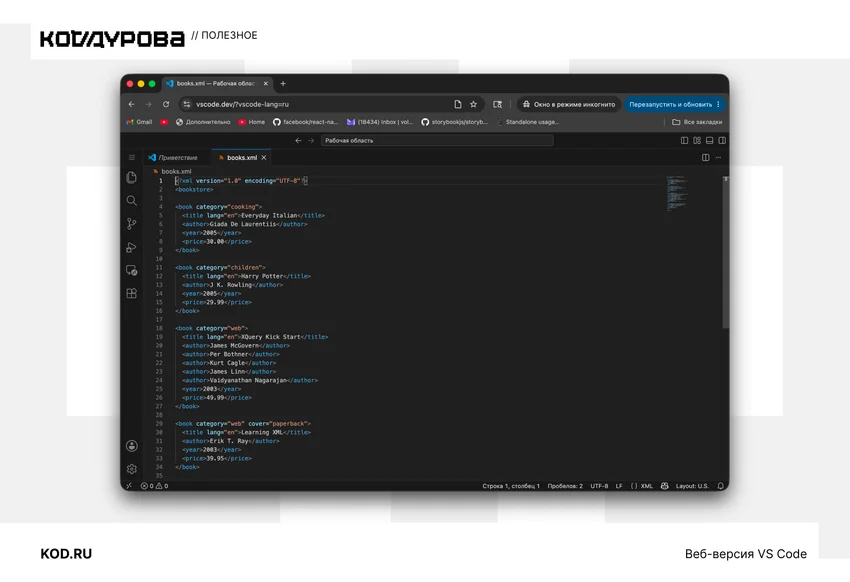Toggle the bottom panel layout icon

709,140
